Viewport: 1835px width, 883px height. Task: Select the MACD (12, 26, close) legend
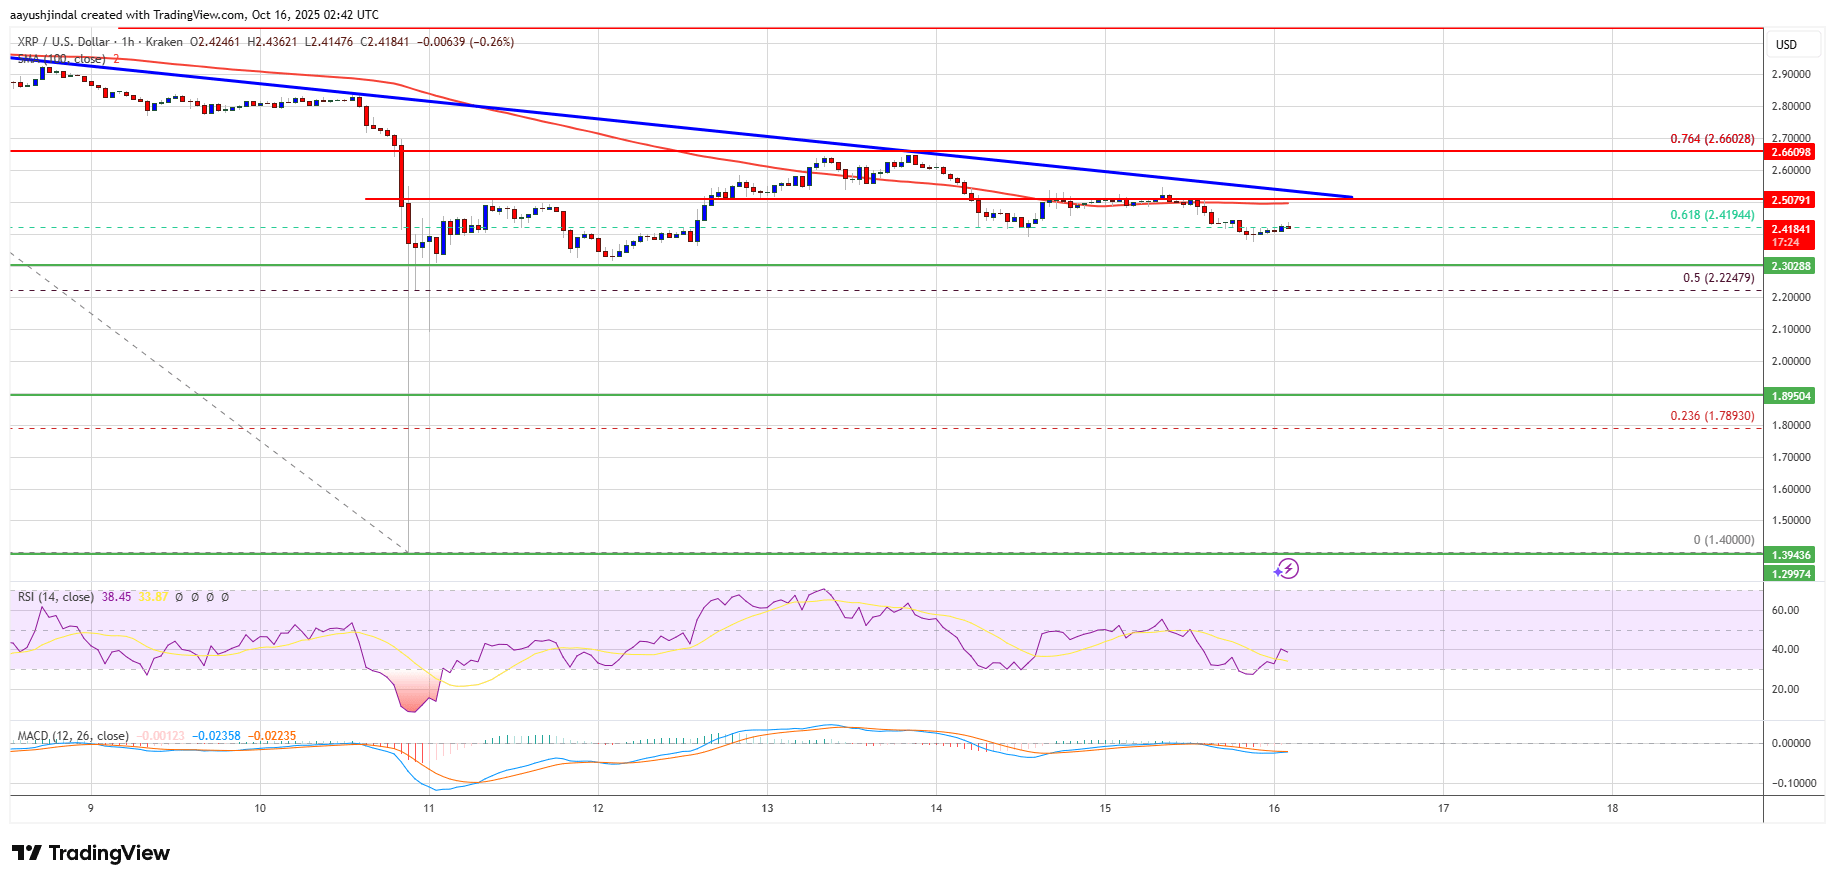(x=72, y=736)
